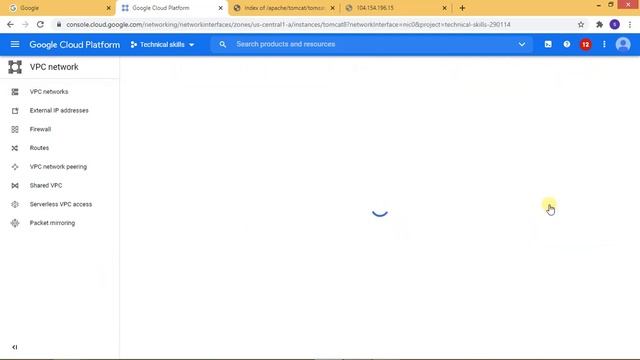The image size is (640, 360).
Task: Open the help question mark menu
Action: click(567, 44)
